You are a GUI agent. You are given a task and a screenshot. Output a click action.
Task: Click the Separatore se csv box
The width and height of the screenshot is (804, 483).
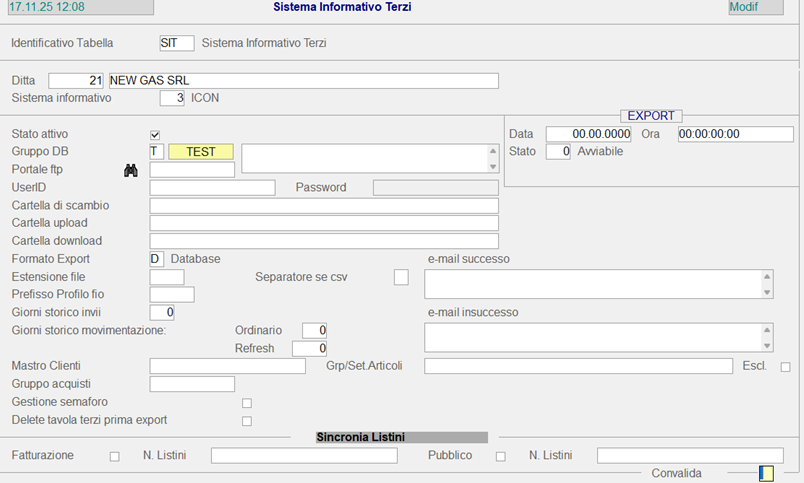click(401, 277)
